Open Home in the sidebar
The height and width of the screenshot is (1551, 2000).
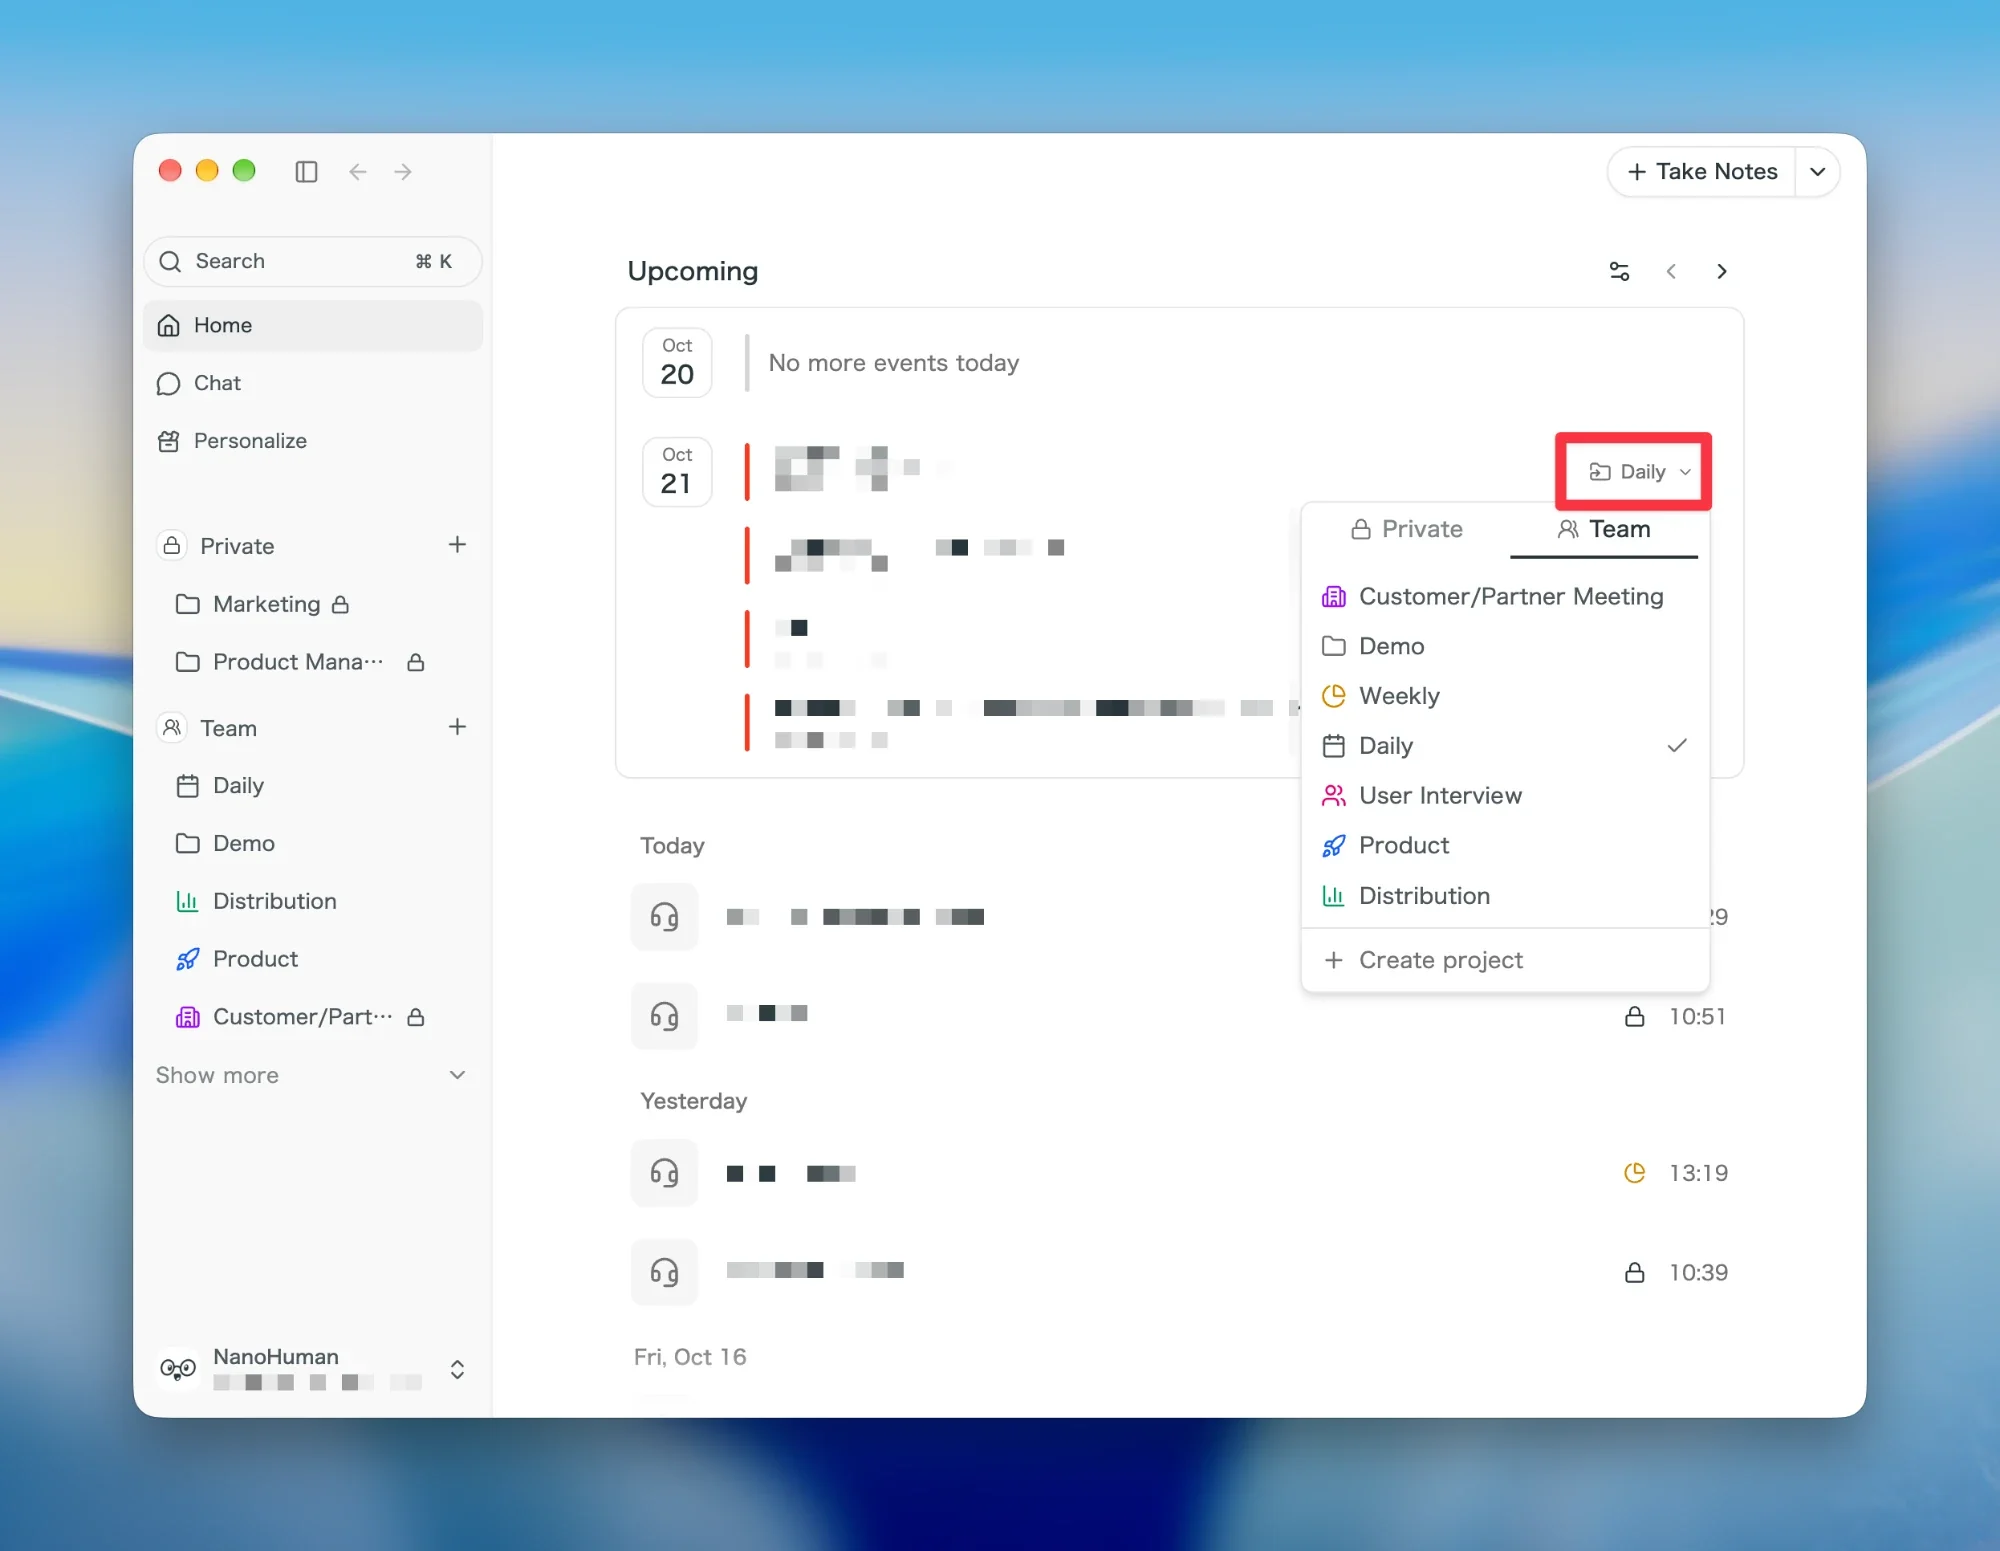pyautogui.click(x=313, y=326)
